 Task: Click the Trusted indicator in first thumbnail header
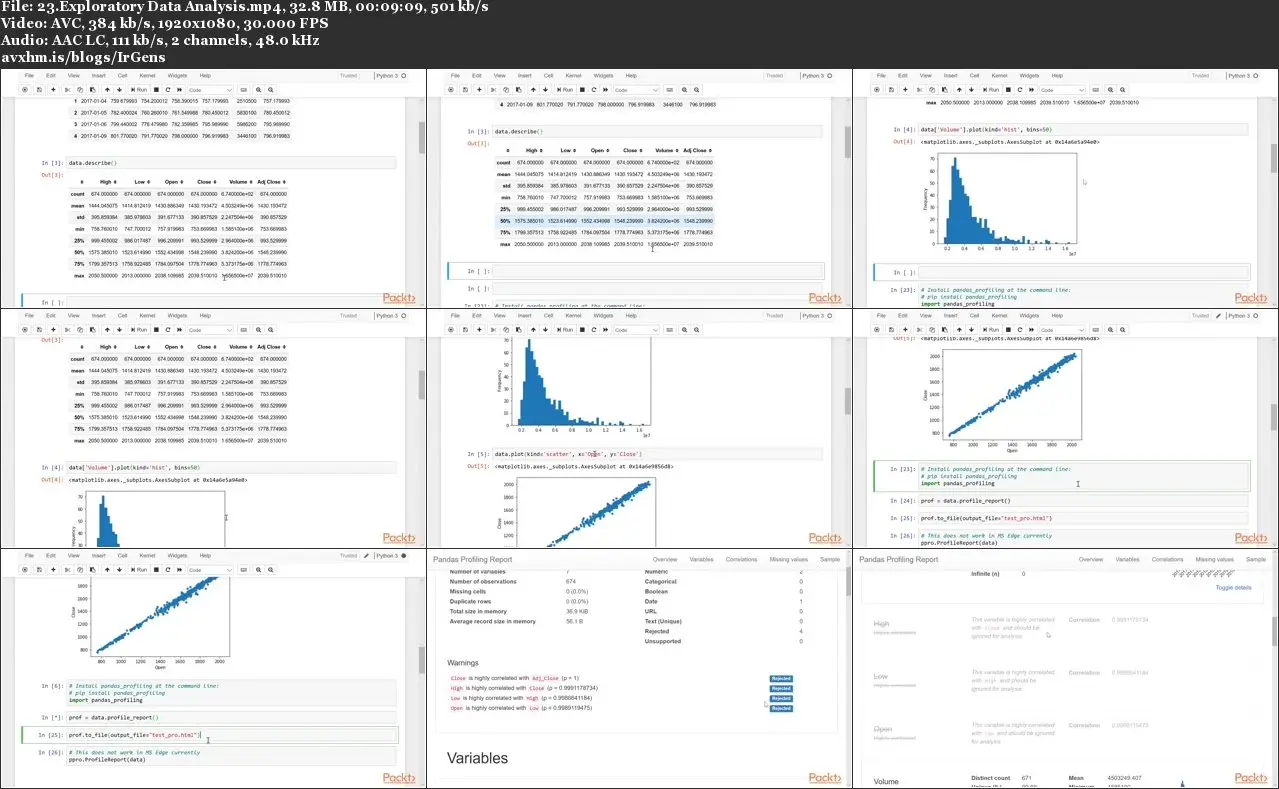click(348, 75)
